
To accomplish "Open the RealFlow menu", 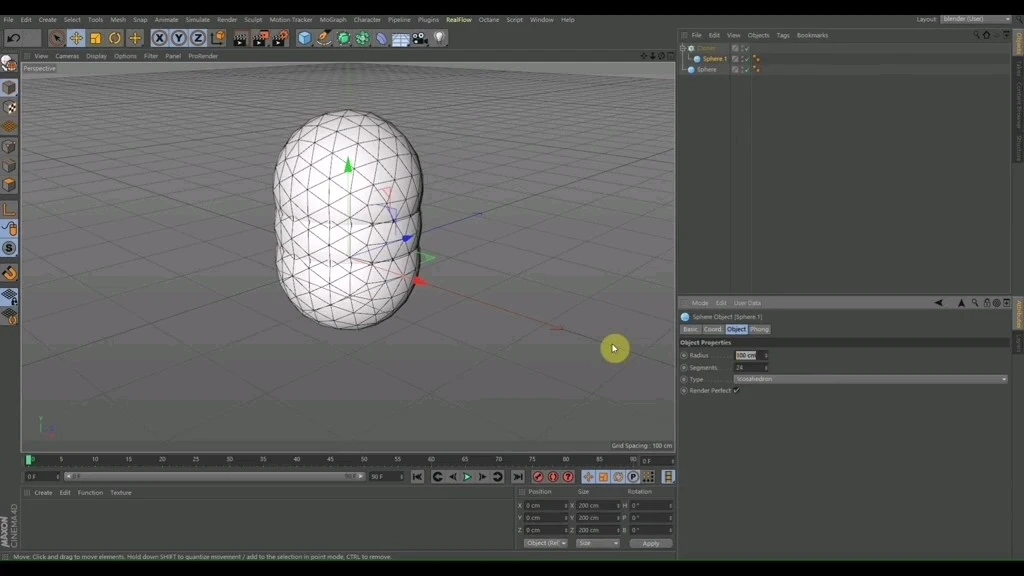I will coord(458,20).
